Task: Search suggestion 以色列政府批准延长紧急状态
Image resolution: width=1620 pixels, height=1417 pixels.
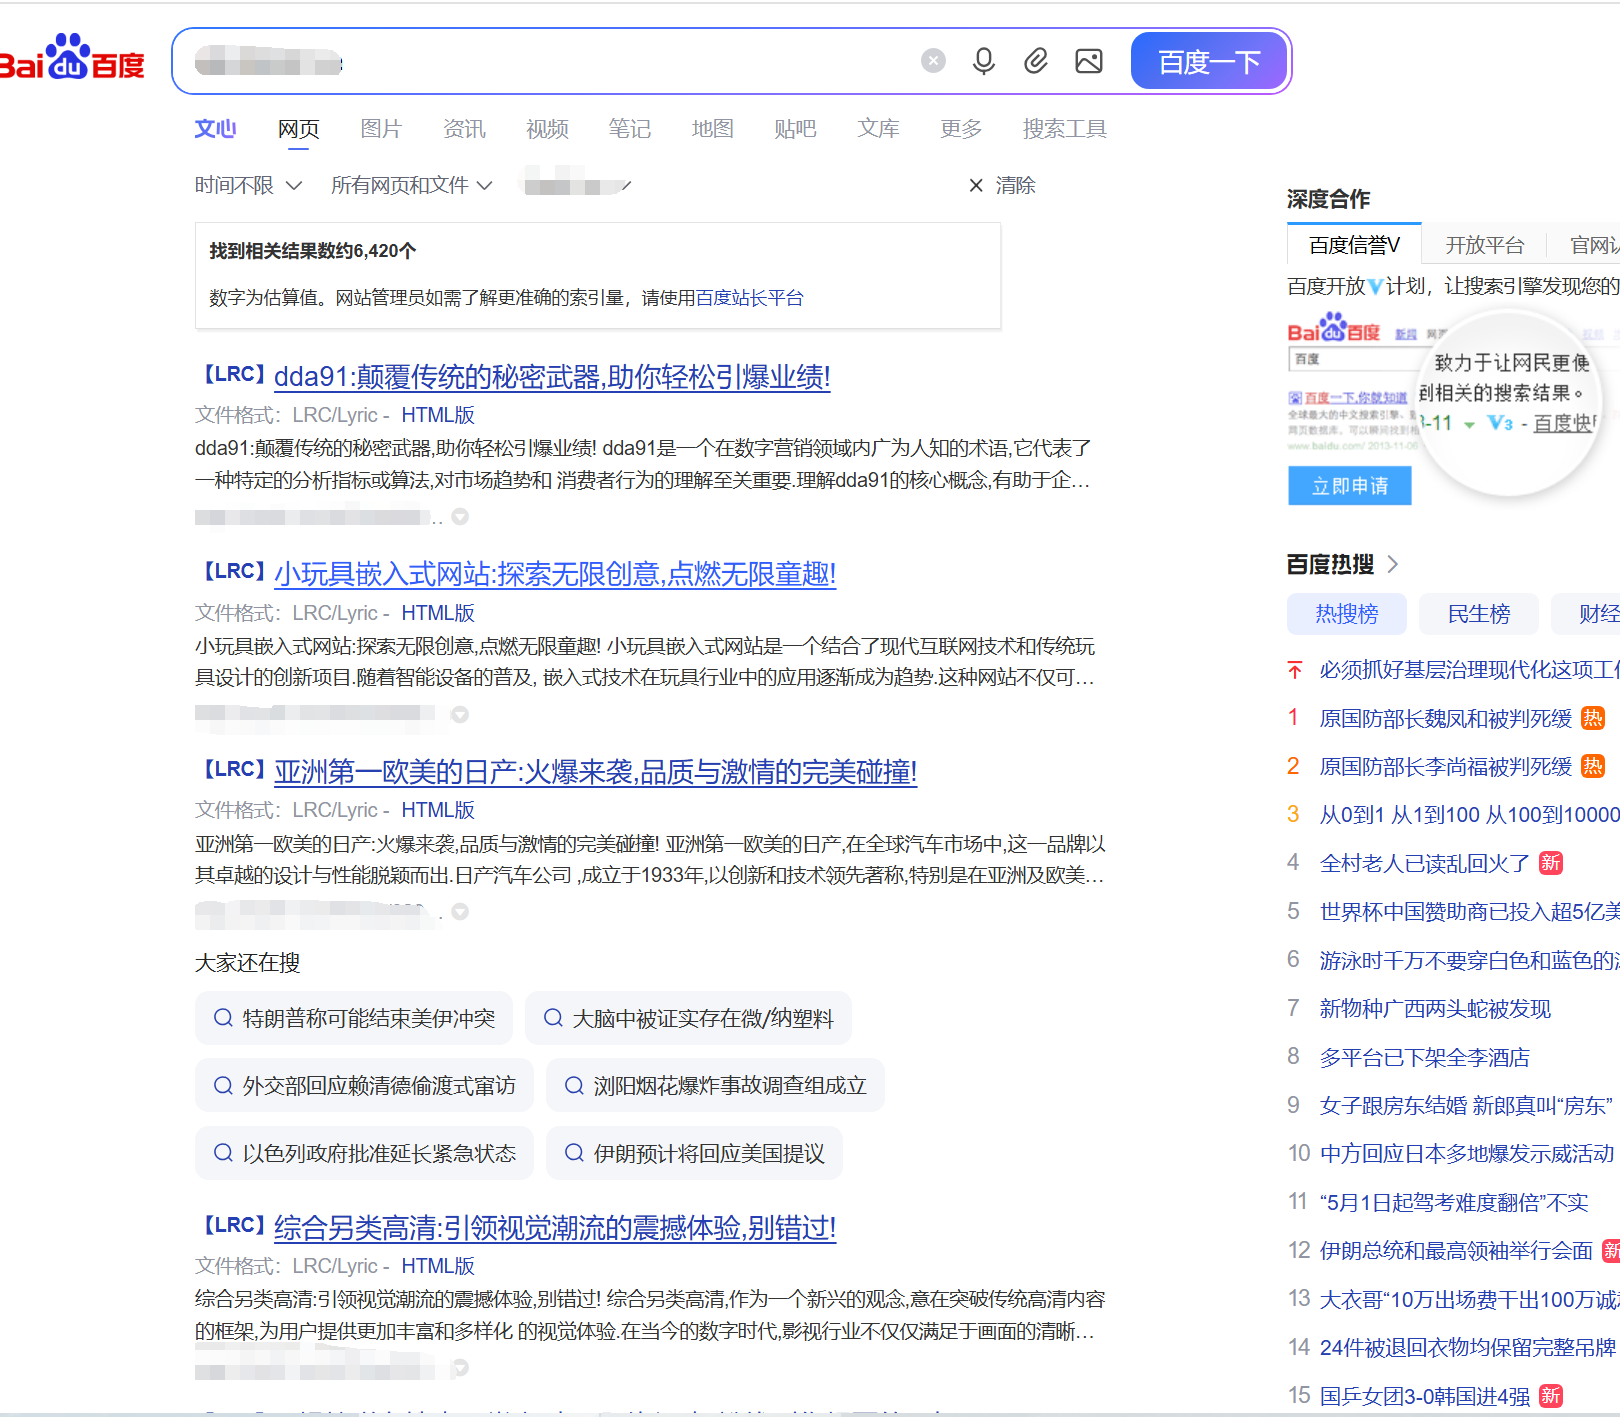Action: [364, 1153]
